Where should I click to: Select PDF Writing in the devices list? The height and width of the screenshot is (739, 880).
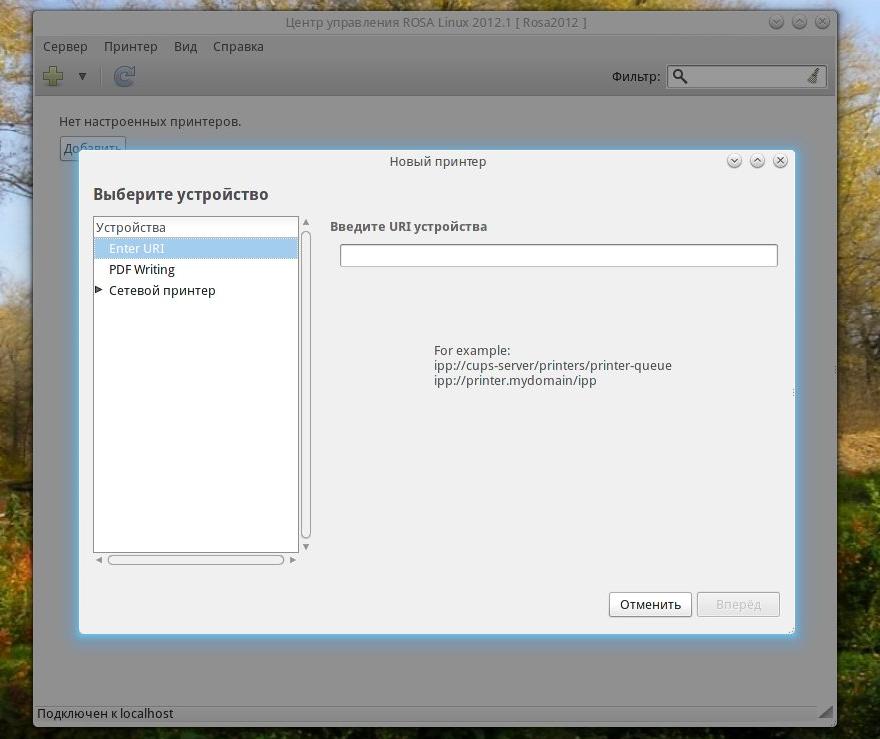tap(196, 269)
